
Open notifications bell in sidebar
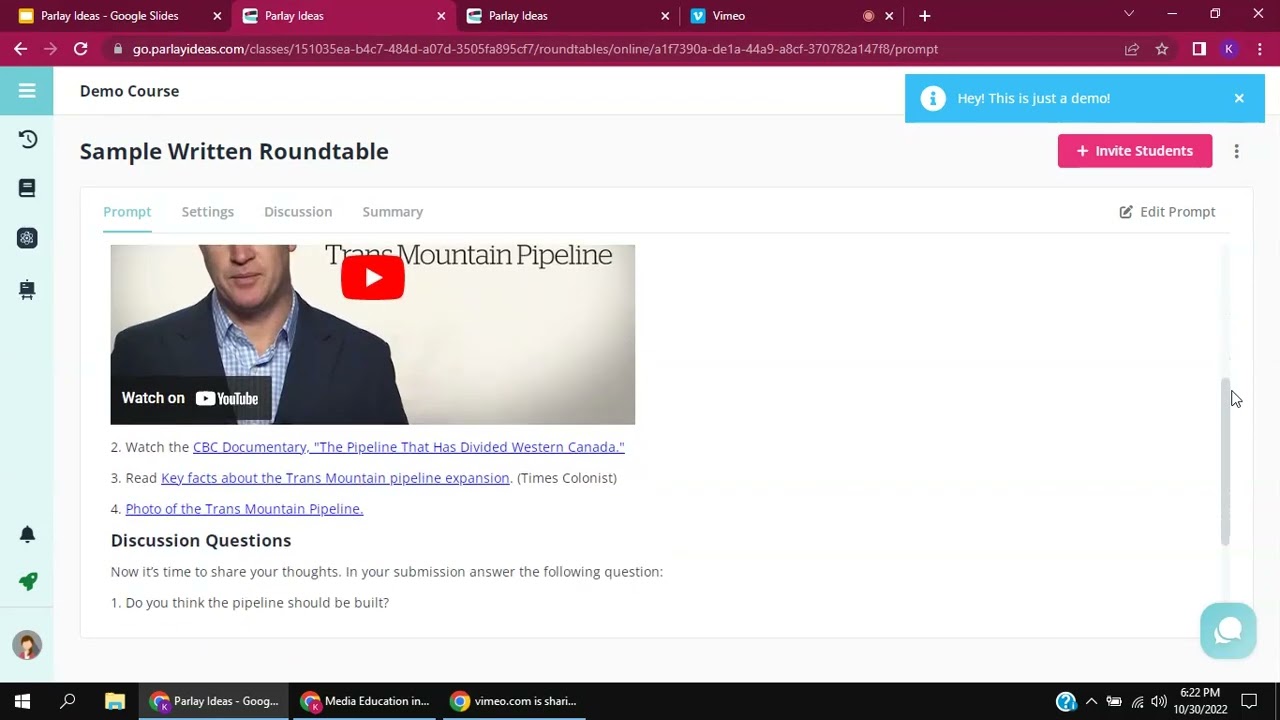27,534
